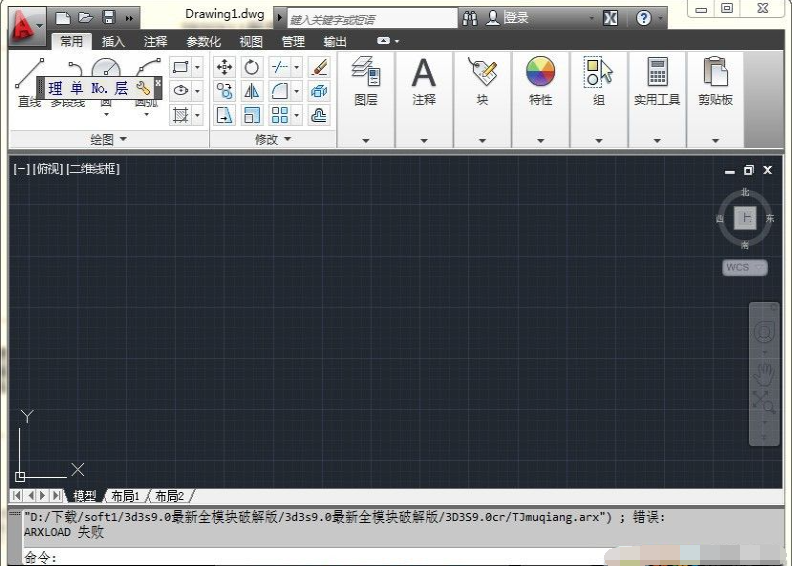The image size is (792, 566).
Task: Switch to the 布局1 layout tab
Action: pyautogui.click(x=125, y=496)
